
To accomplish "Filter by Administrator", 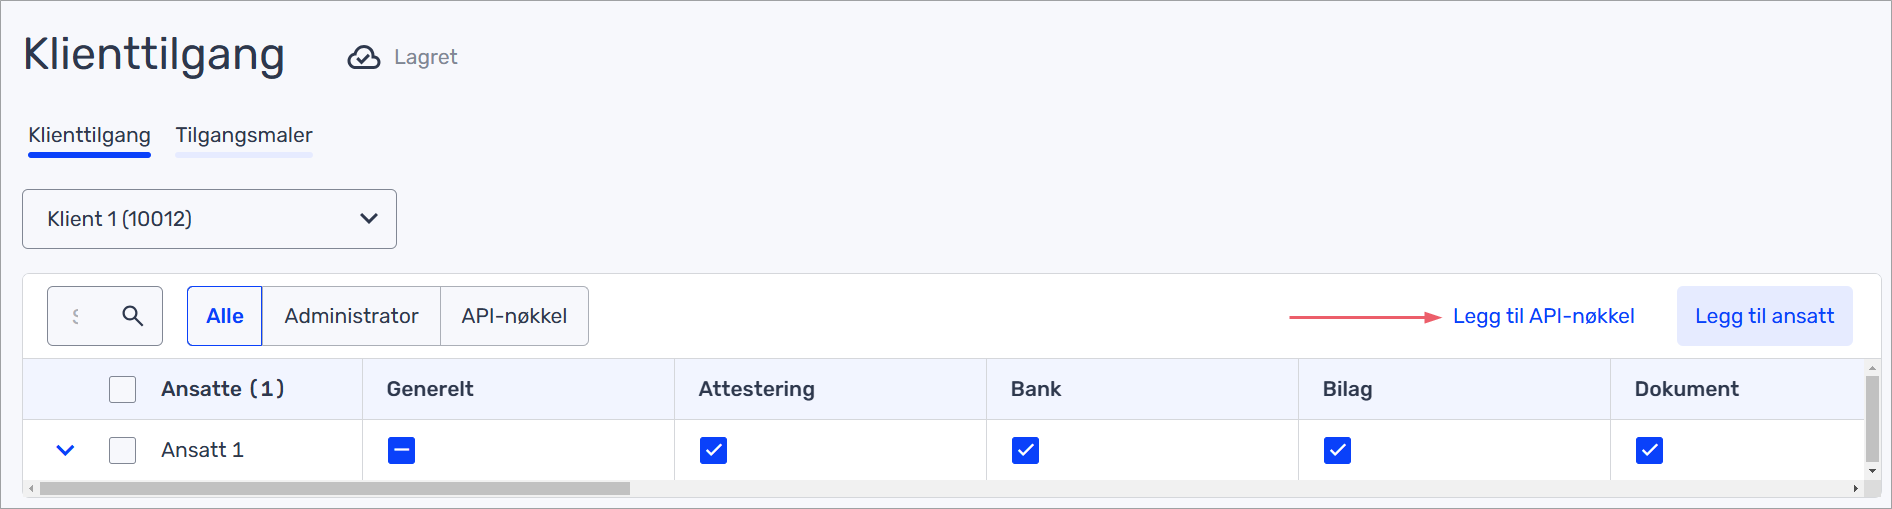I will click(x=351, y=316).
